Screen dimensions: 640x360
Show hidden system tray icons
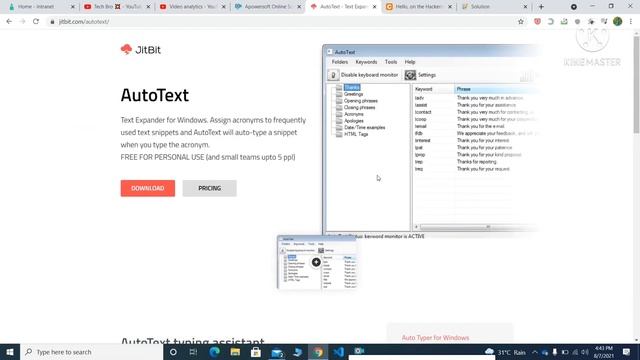(535, 352)
